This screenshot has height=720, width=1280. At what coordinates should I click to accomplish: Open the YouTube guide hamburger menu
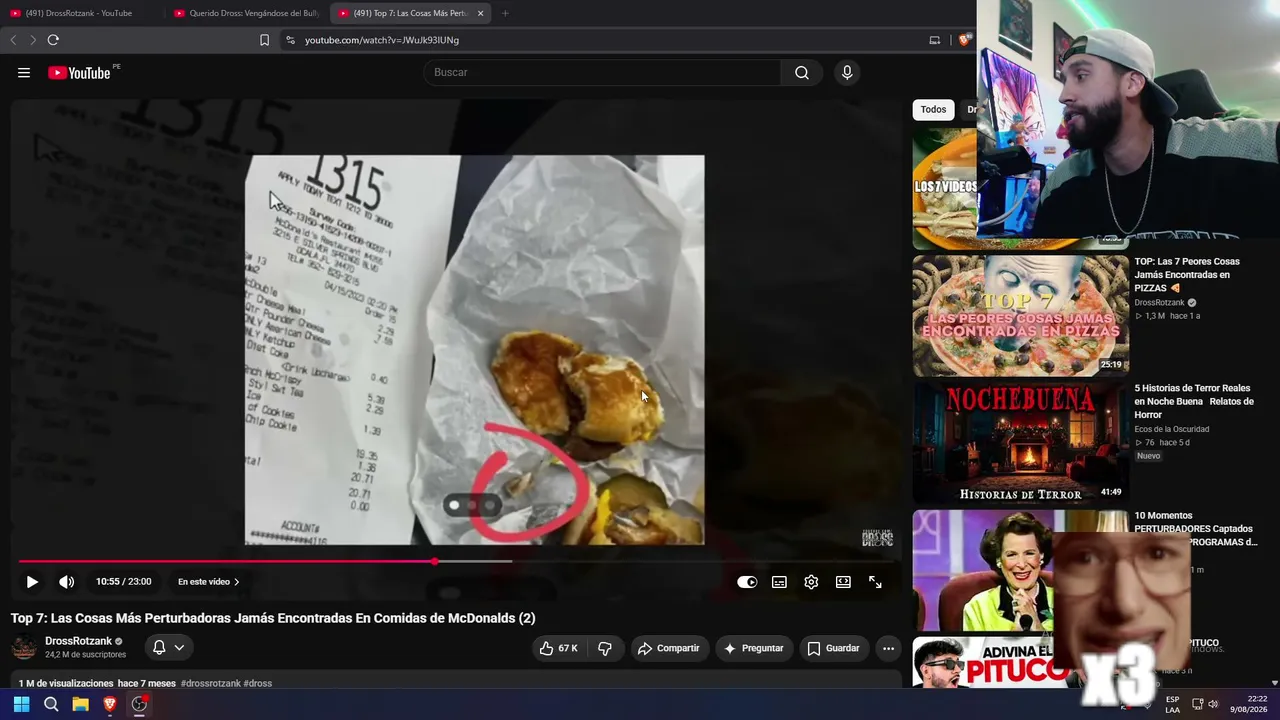[24, 73]
